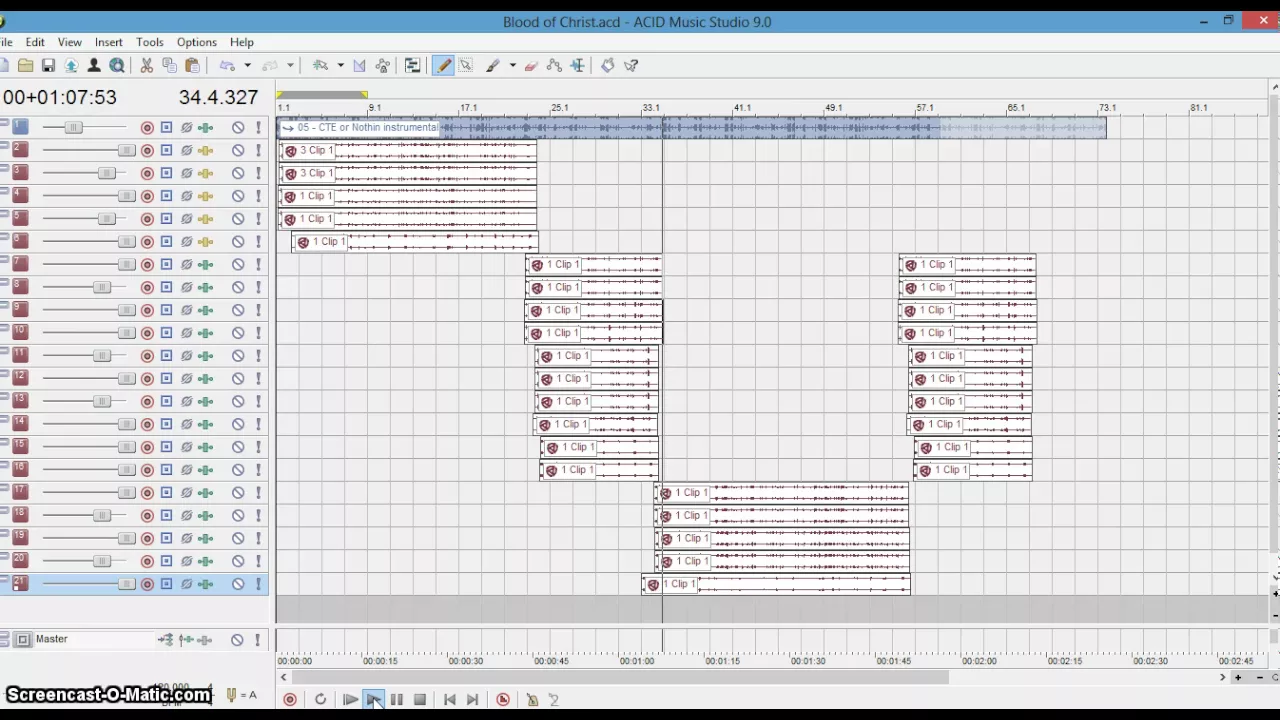Click the Open folder toolbar icon
The image size is (1280, 720).
[x=25, y=65]
